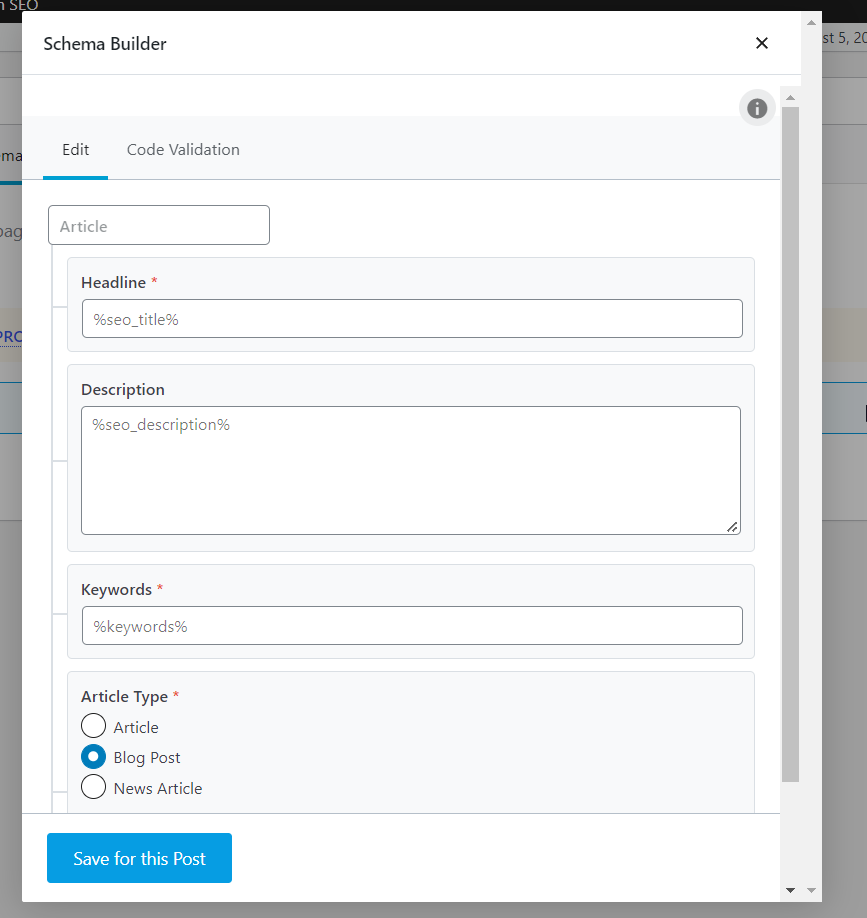Click the info icon in Schema Builder
The image size is (867, 918).
pos(757,108)
